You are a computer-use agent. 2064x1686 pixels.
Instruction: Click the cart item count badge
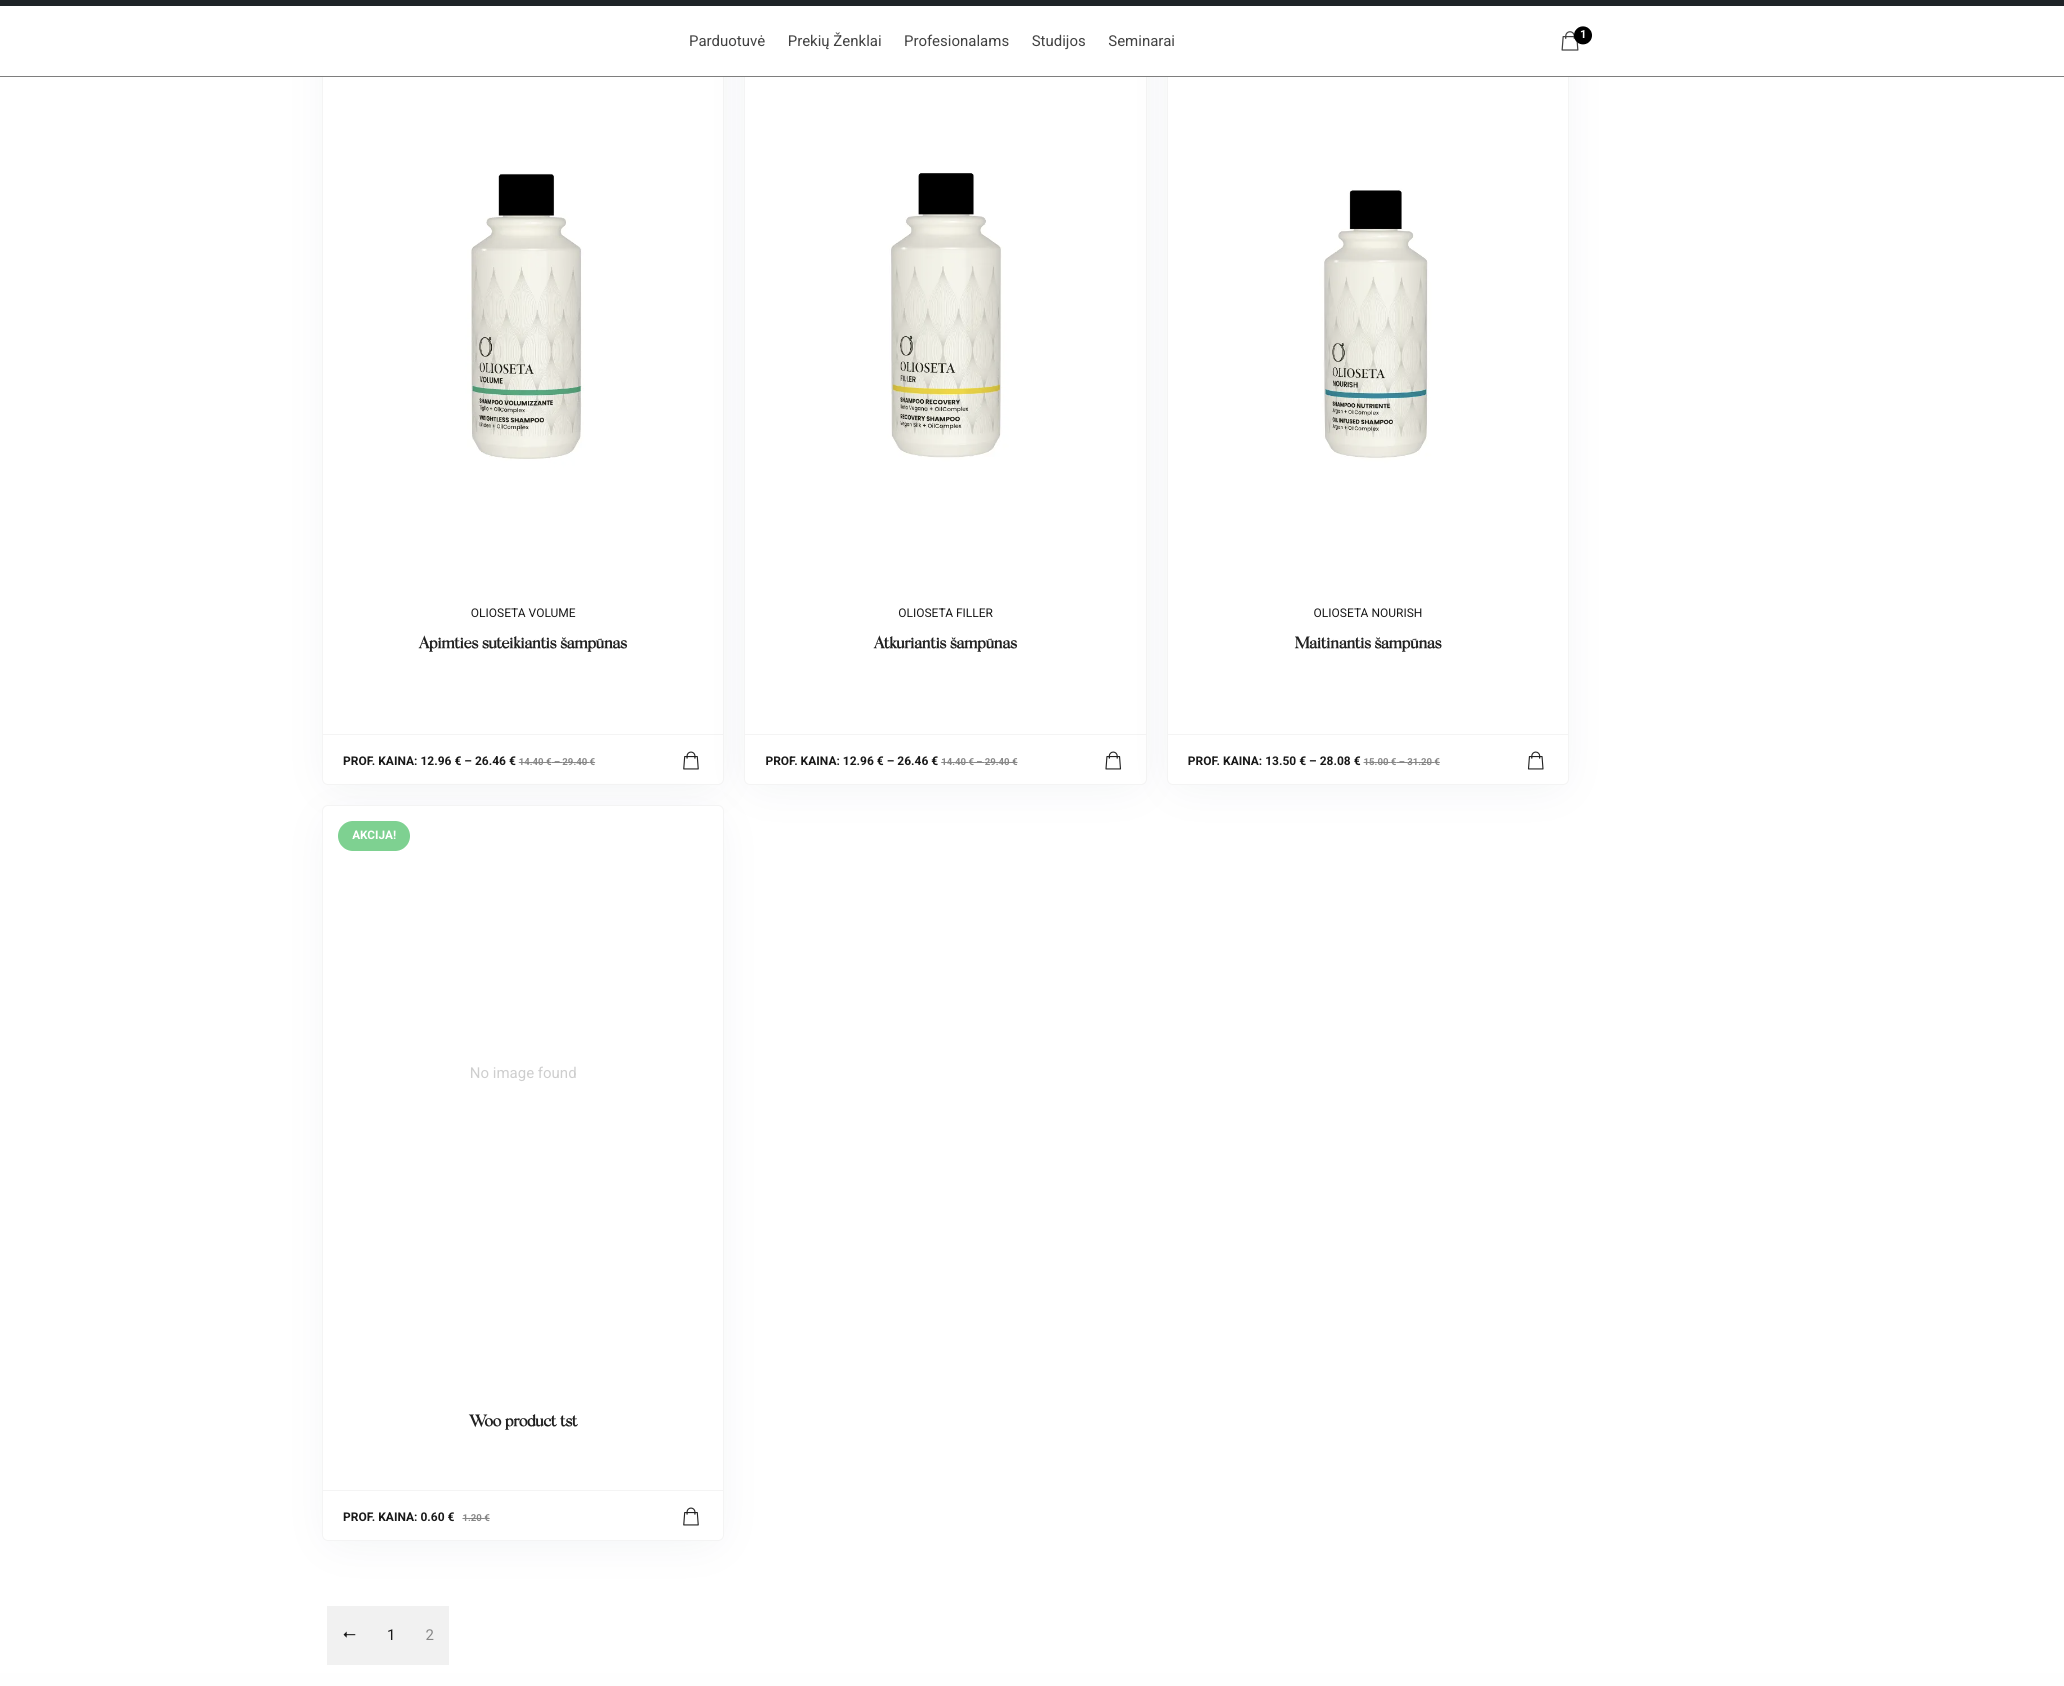pos(1583,35)
